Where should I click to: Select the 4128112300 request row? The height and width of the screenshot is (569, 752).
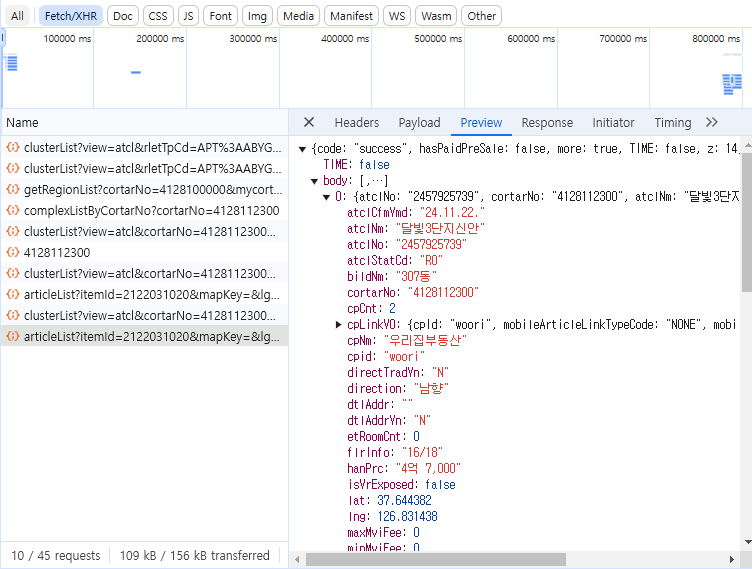click(x=144, y=252)
